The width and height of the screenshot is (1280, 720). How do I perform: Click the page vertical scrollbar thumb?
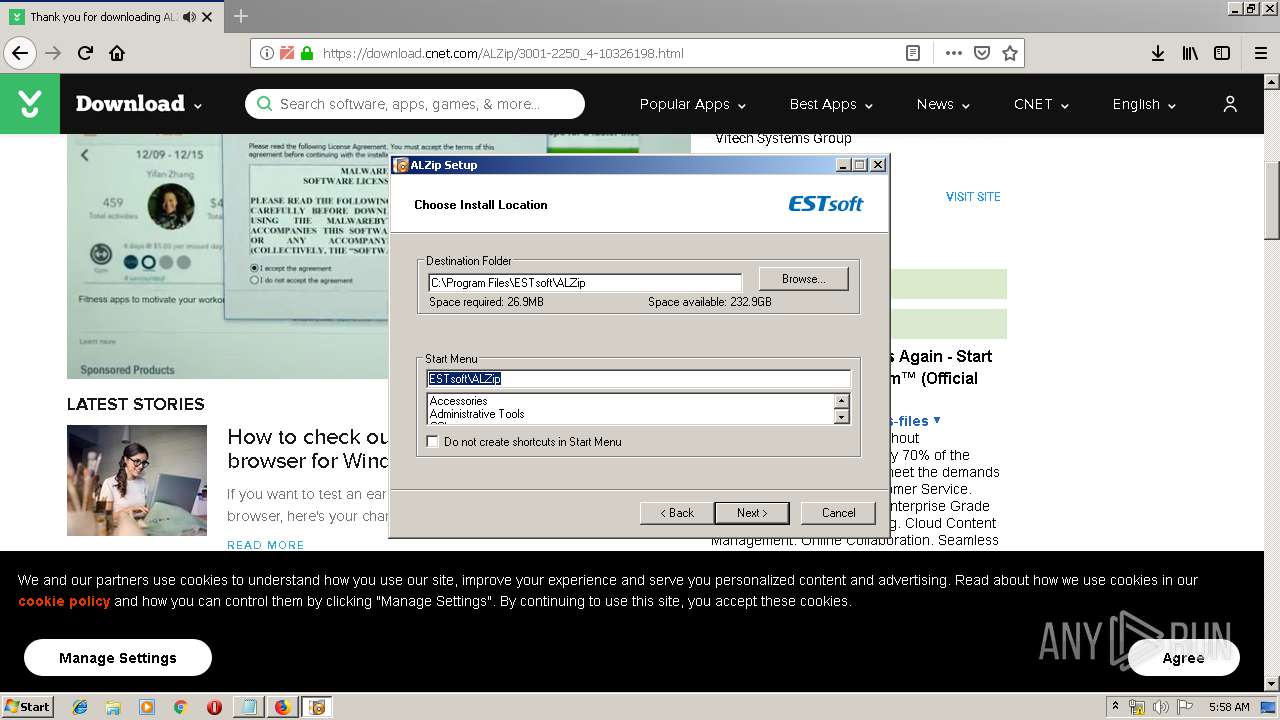click(1272, 200)
